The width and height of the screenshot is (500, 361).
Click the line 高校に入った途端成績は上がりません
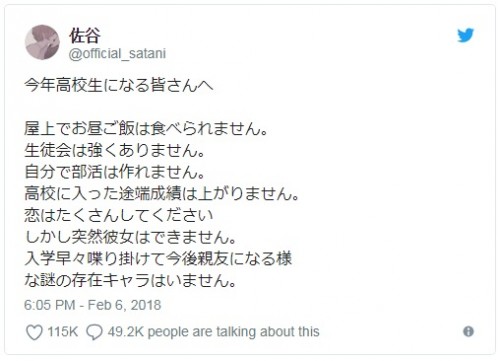tap(162, 194)
